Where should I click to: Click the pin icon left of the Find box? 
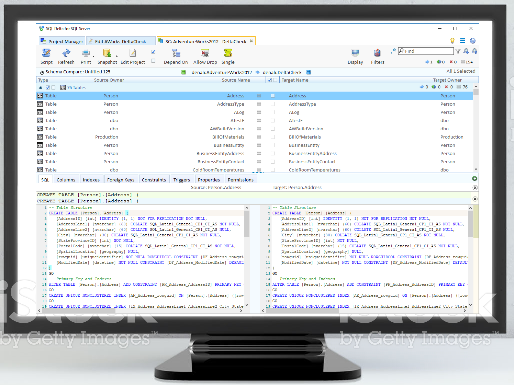pos(393,51)
